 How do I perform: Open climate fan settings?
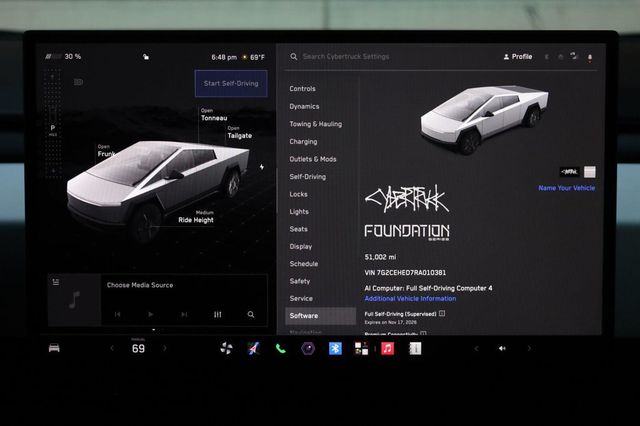point(226,348)
